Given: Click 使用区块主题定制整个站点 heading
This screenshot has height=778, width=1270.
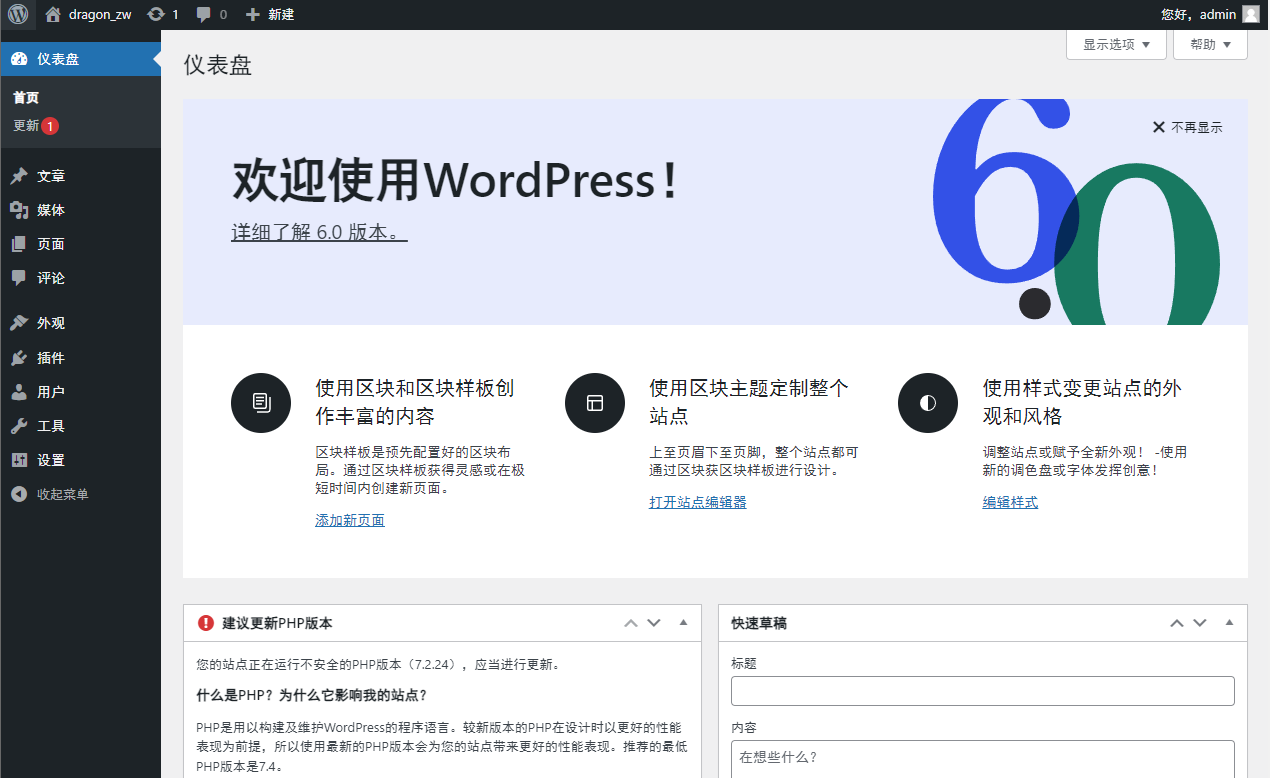Looking at the screenshot, I should pos(748,402).
